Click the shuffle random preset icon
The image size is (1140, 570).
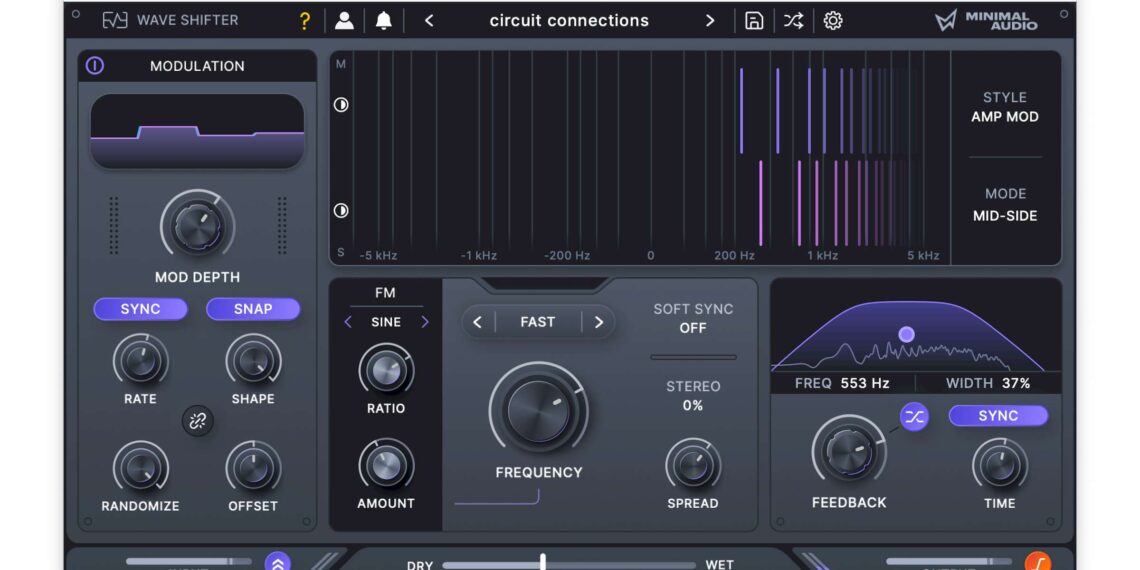pyautogui.click(x=793, y=21)
